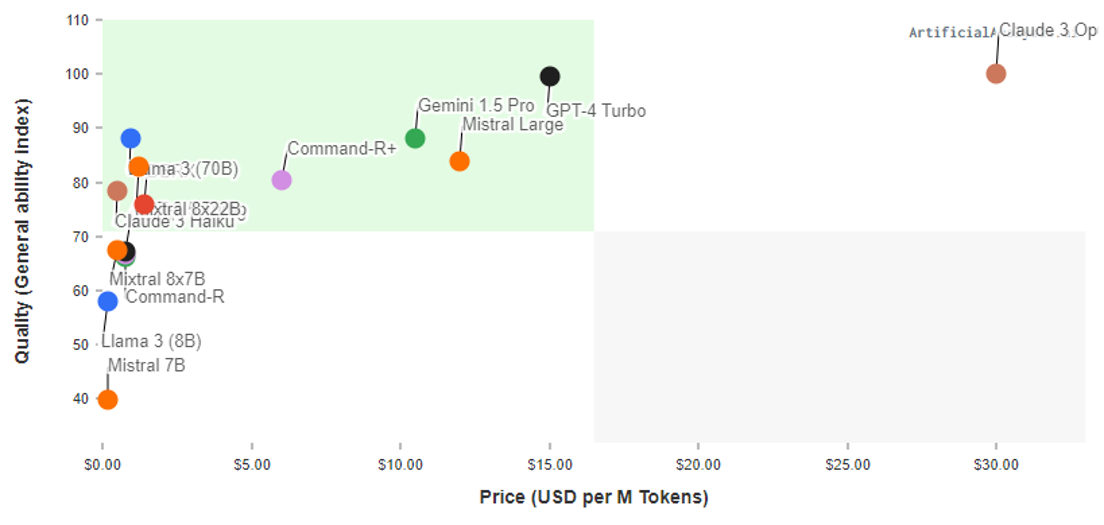
Task: Click the green Gemini 1.5 Pro marker
Action: click(415, 138)
